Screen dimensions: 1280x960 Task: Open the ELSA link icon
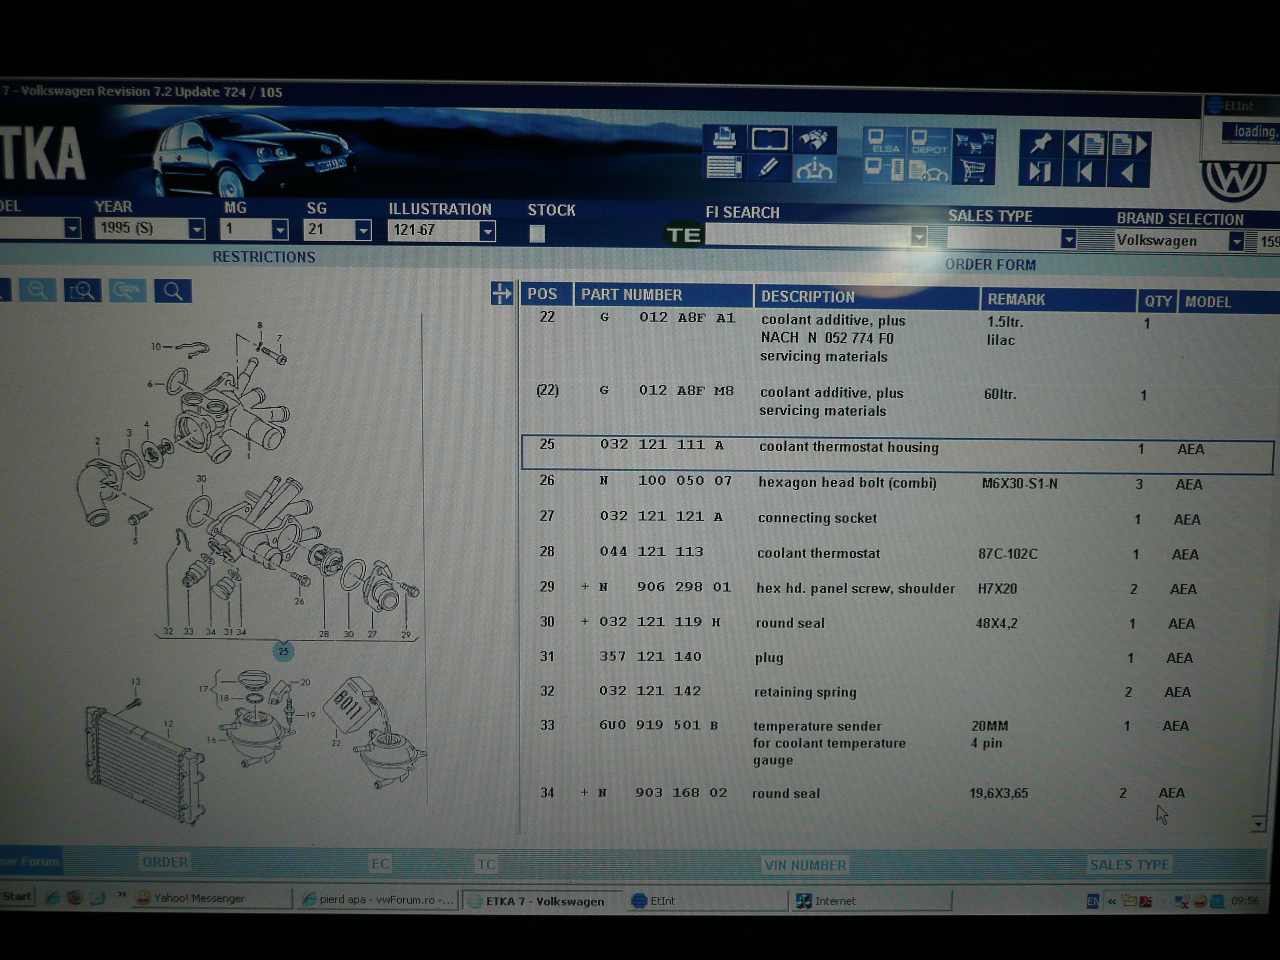pyautogui.click(x=884, y=141)
